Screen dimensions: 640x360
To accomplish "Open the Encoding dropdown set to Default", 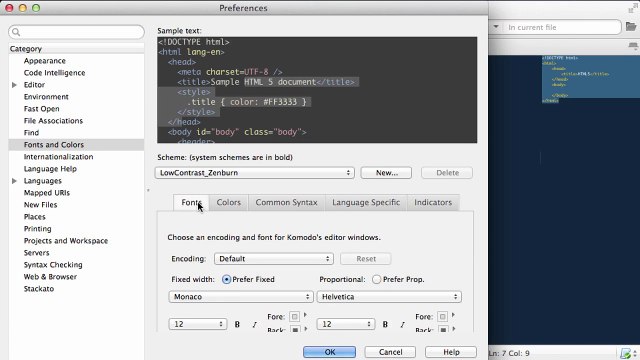I will click(274, 259).
